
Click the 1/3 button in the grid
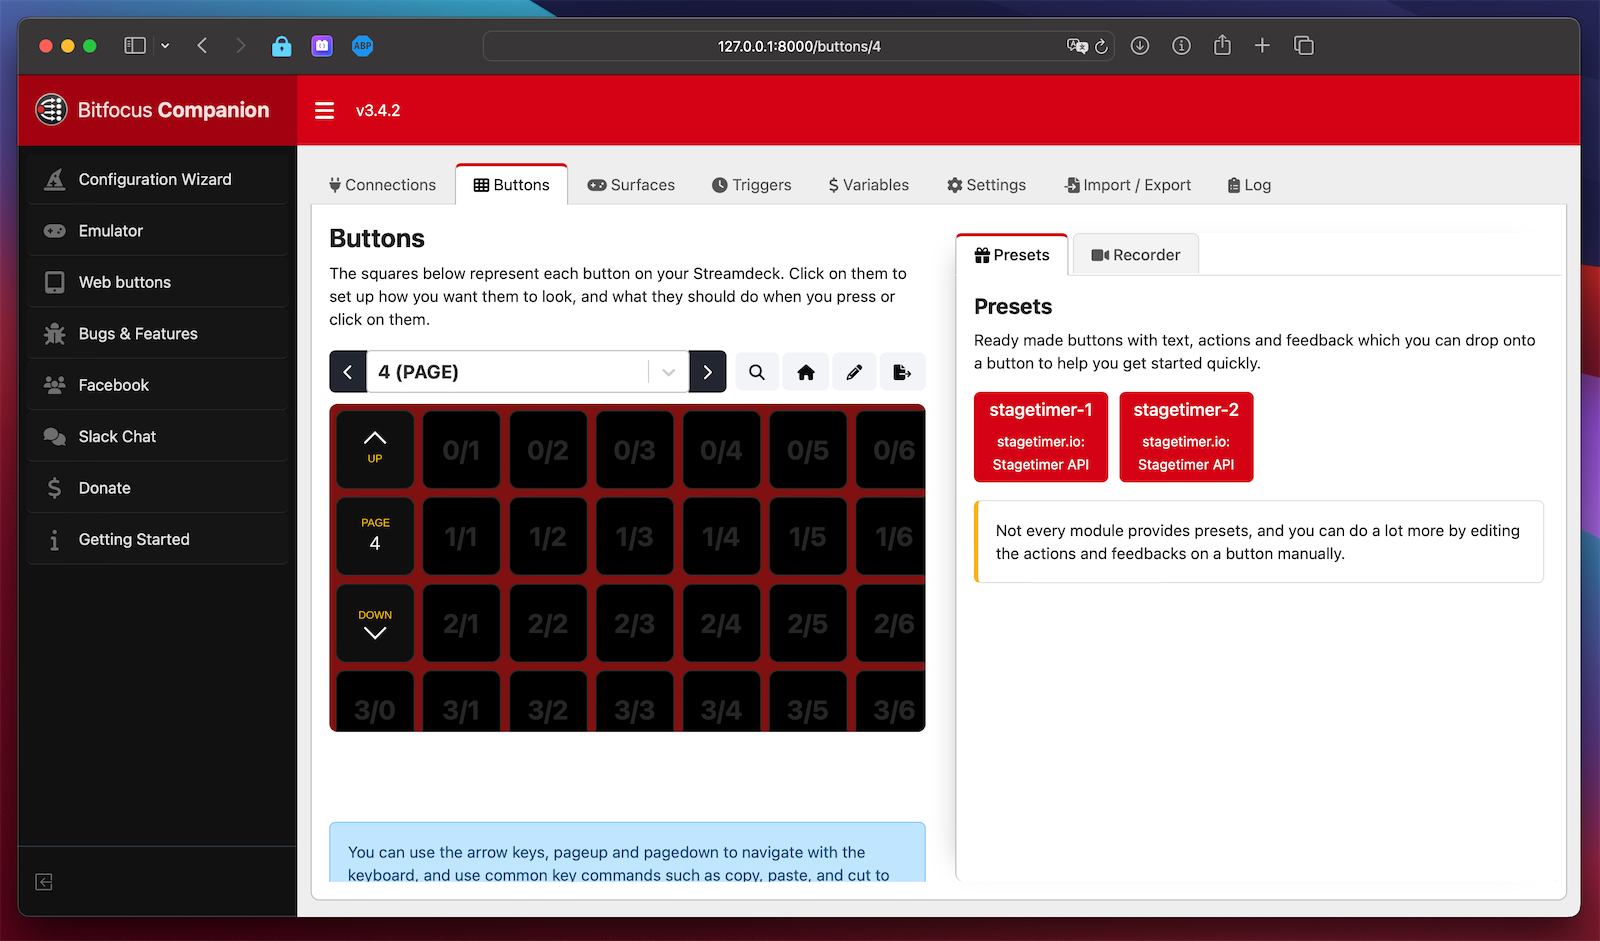[634, 537]
